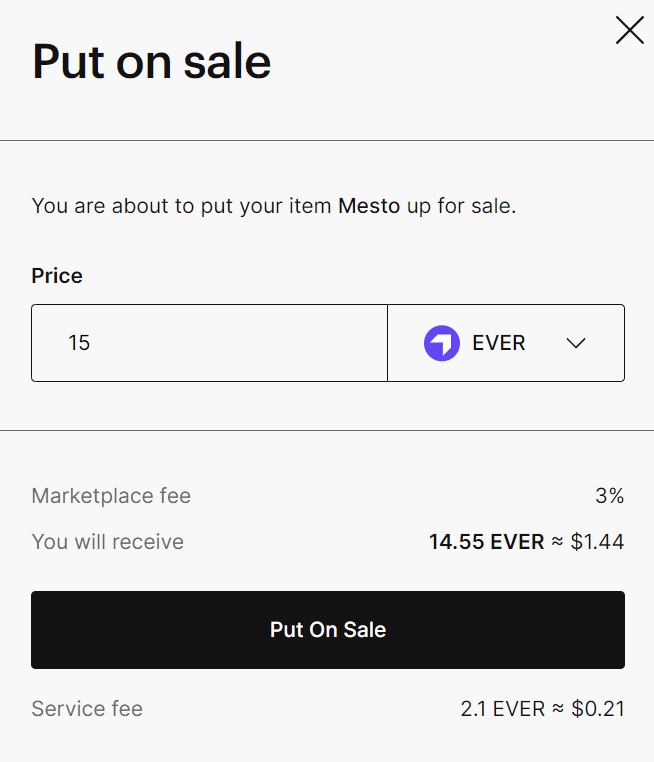This screenshot has height=762, width=654.
Task: Click the sentence about putting item up for sale
Action: point(274,206)
